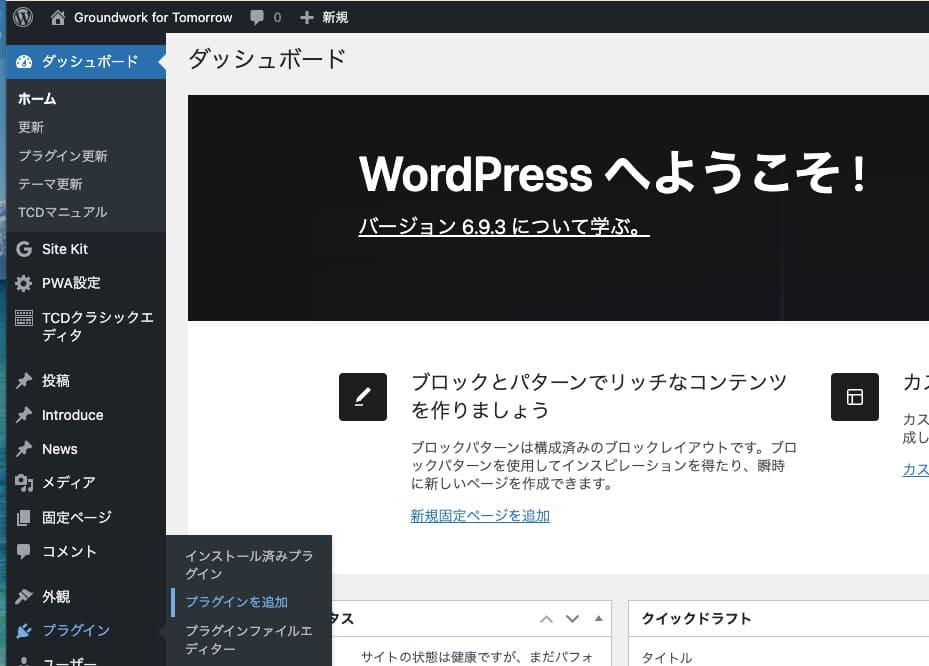Screen dimensions: 929x666
Task: Move site health widget down with arrow
Action: [x=572, y=619]
